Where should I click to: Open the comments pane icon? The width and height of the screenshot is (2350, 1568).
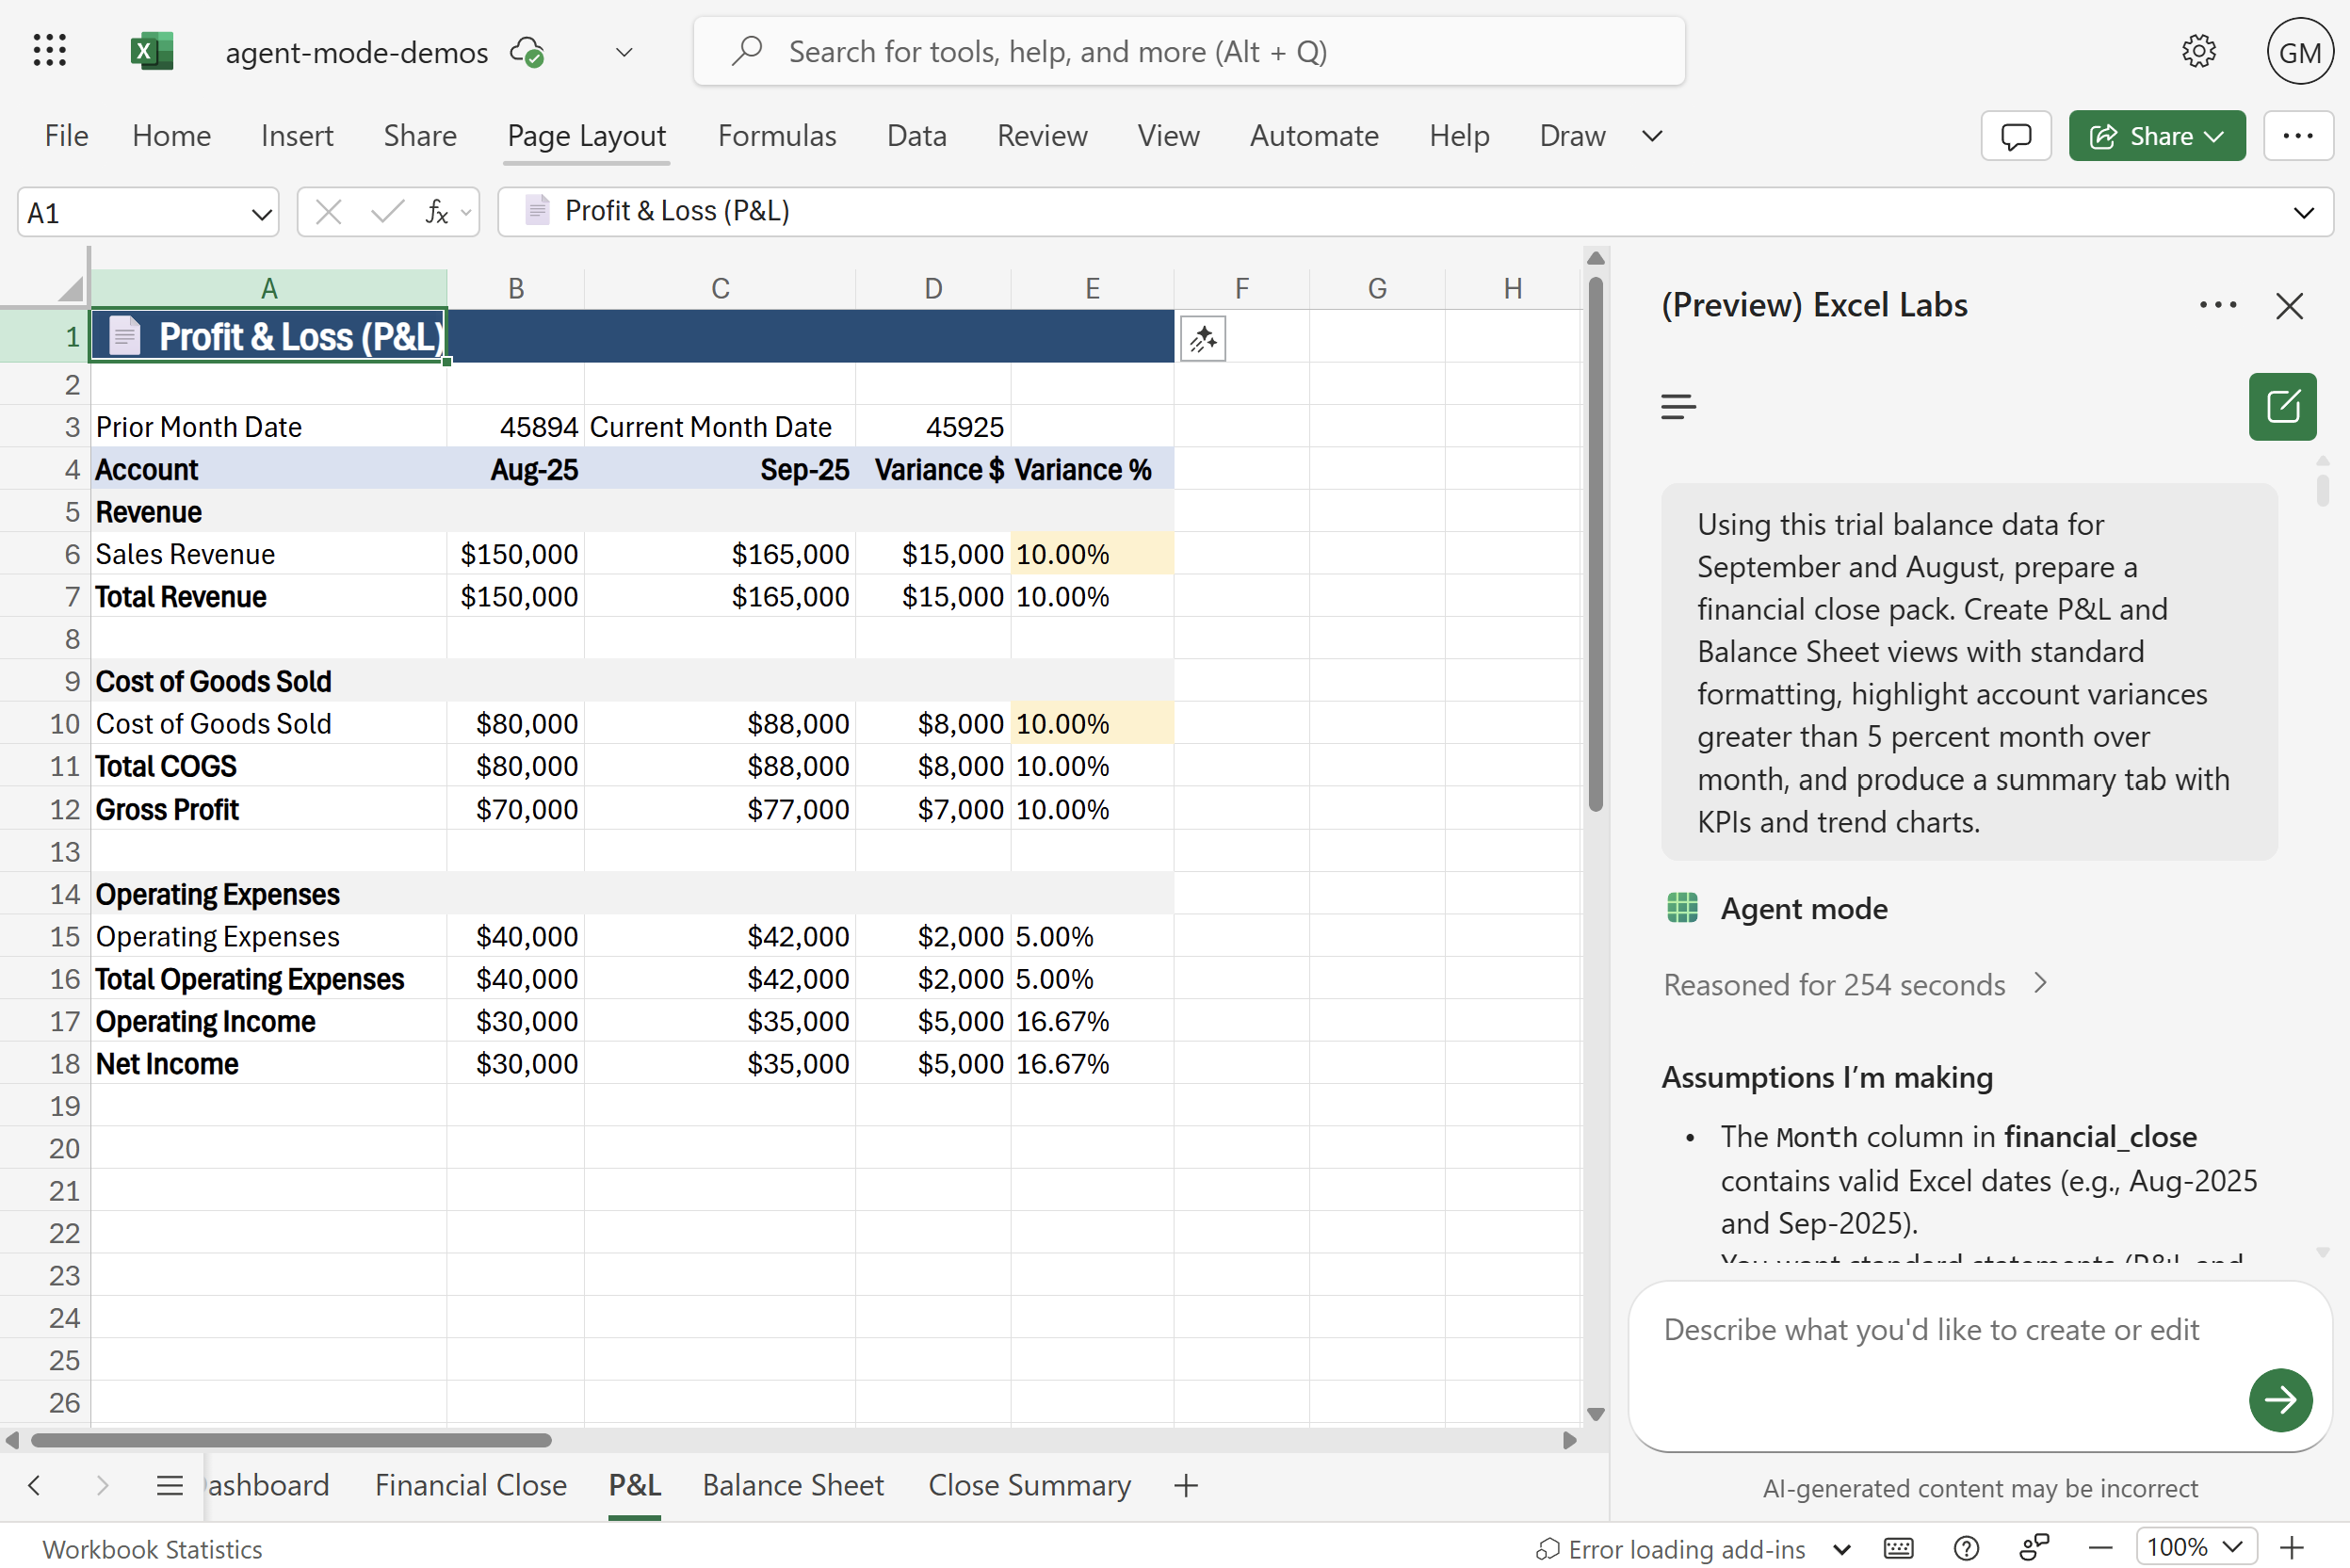click(x=2015, y=136)
